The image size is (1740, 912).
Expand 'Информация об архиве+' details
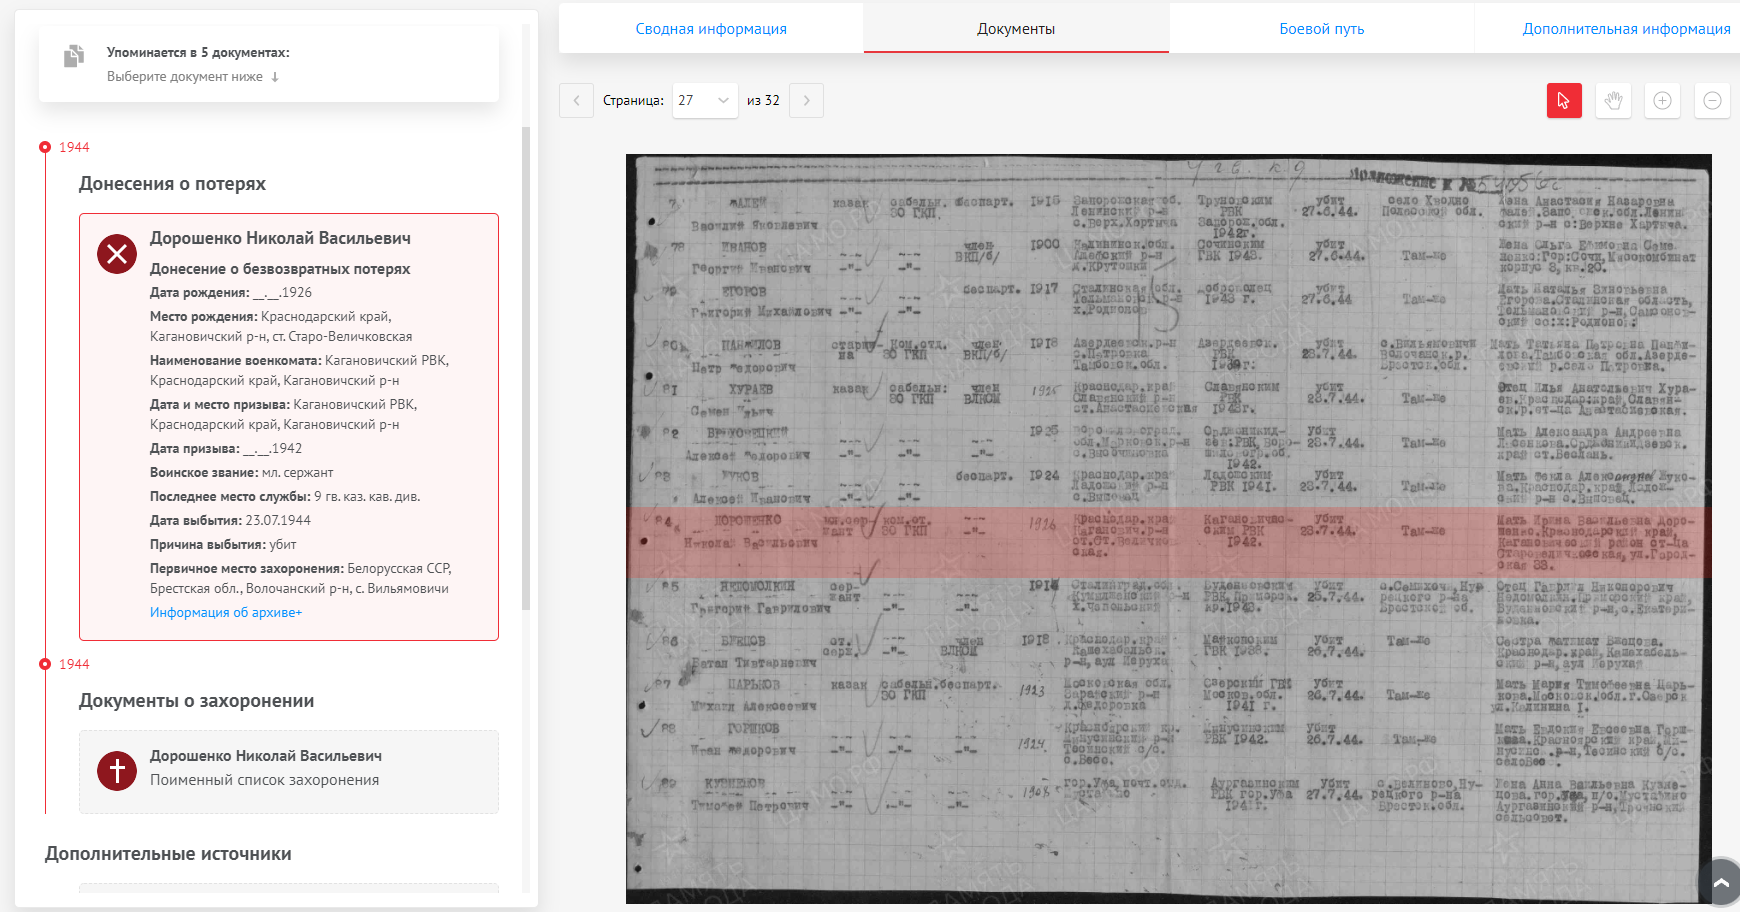pos(226,612)
